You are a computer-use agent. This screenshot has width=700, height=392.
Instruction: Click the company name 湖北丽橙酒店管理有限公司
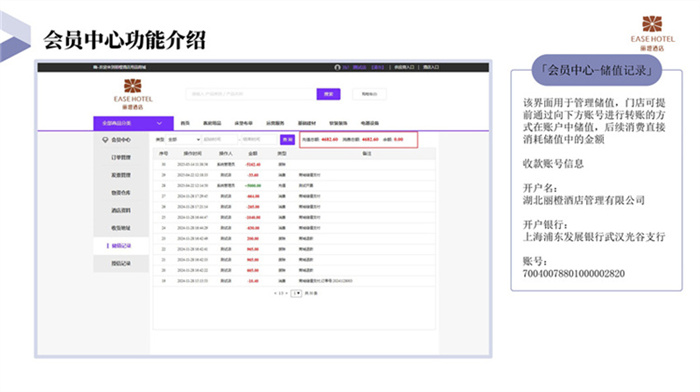tap(584, 200)
